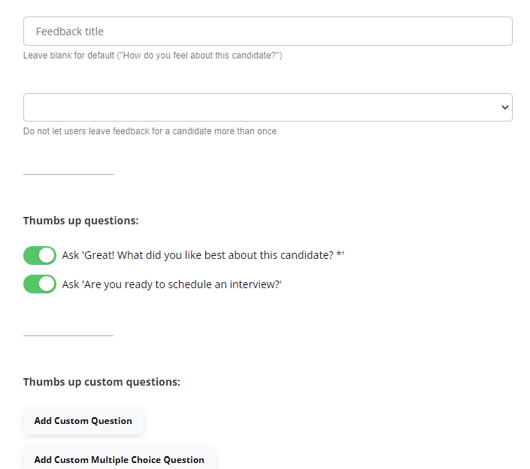Open the empty feedback restriction dropdown

tap(268, 107)
